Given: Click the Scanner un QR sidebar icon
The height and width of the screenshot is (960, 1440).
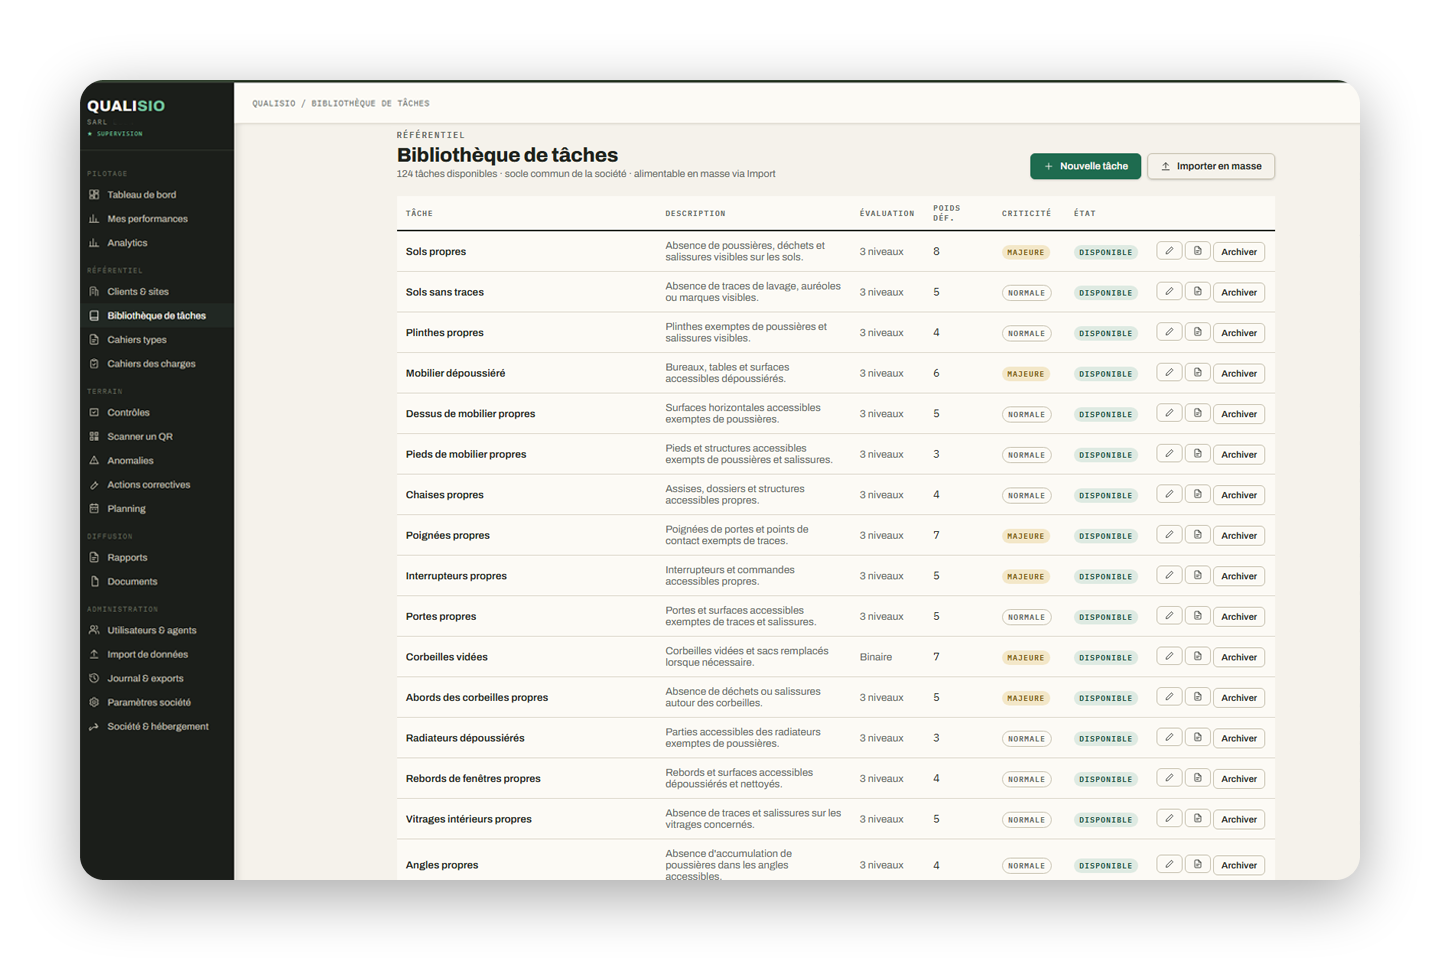Looking at the screenshot, I should (x=94, y=436).
